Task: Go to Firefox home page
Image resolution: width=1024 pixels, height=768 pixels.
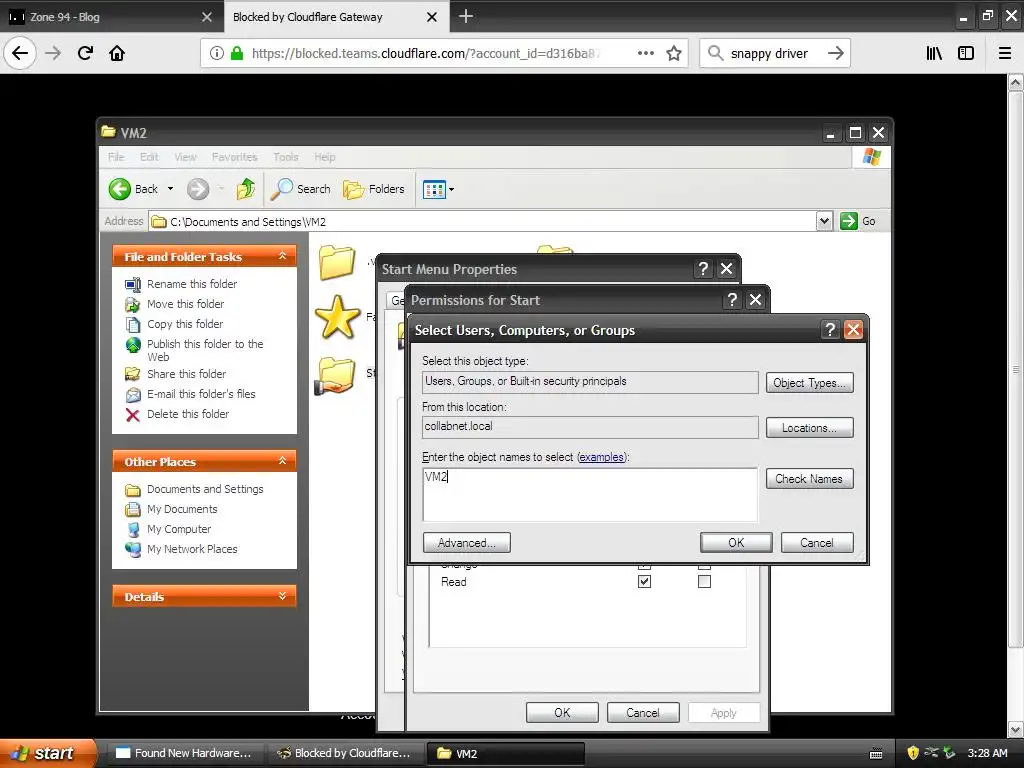Action: [x=117, y=53]
